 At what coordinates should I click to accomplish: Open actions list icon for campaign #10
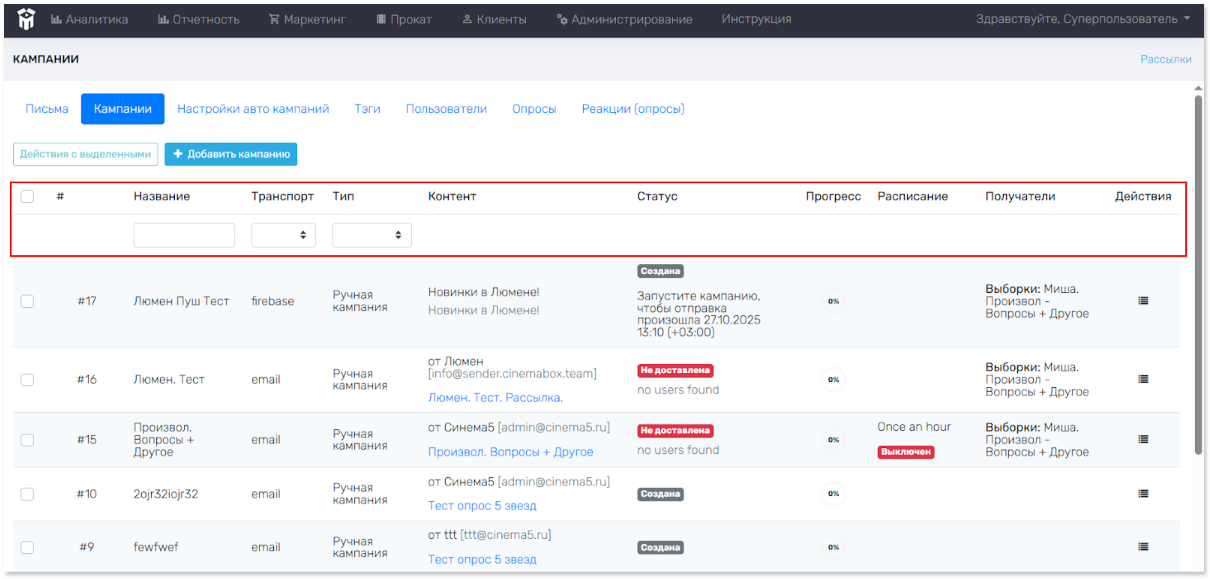pyautogui.click(x=1143, y=493)
